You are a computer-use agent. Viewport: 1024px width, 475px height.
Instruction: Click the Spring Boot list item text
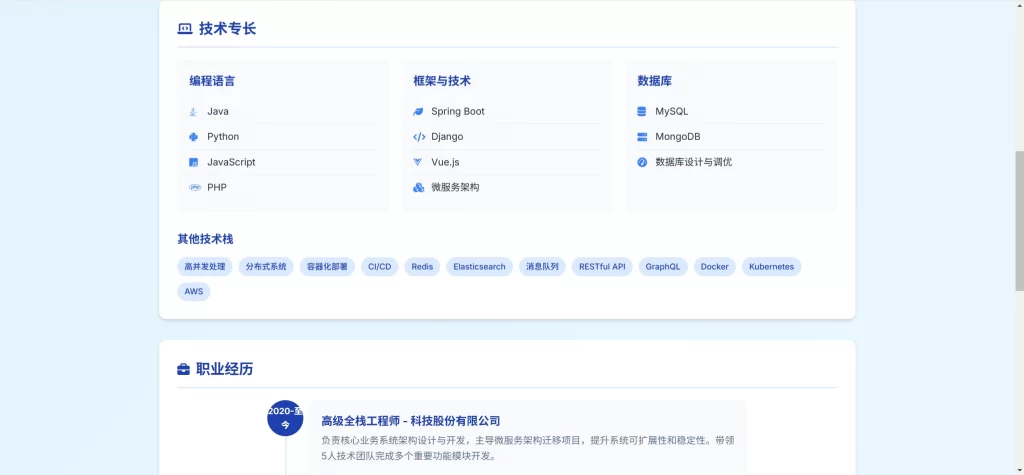(x=458, y=112)
